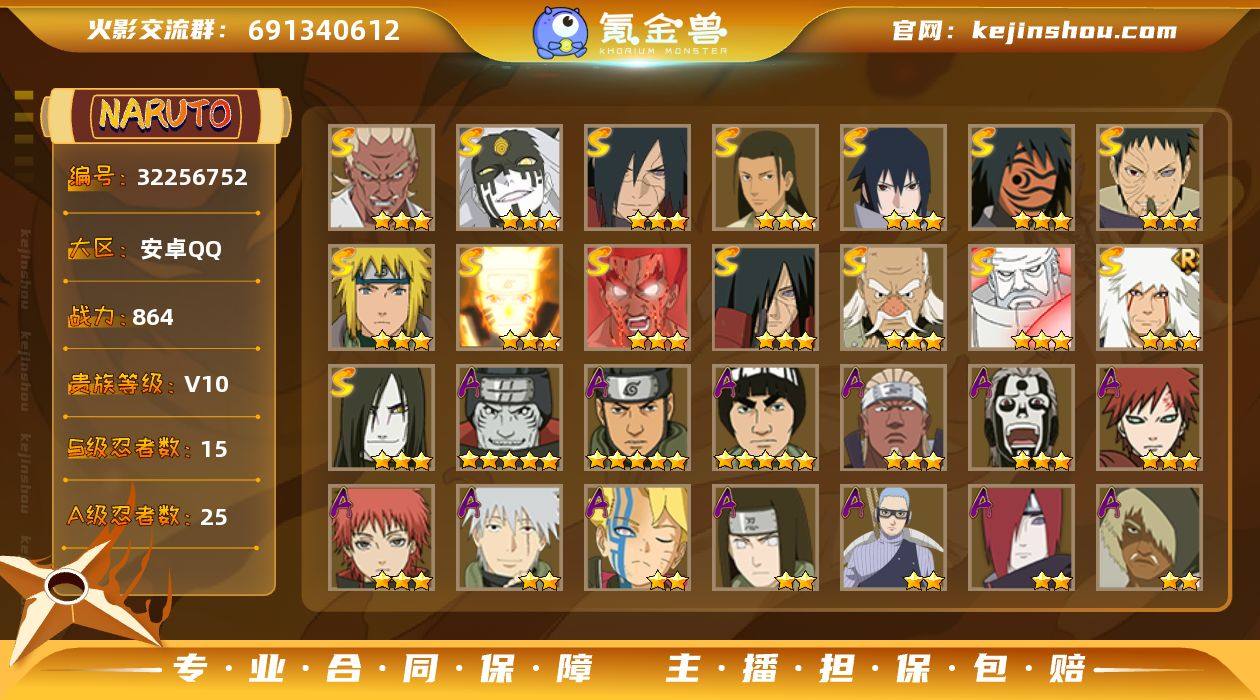Click the blue Khorium Monster mascot logo
This screenshot has height=700, width=1260.
tap(560, 32)
